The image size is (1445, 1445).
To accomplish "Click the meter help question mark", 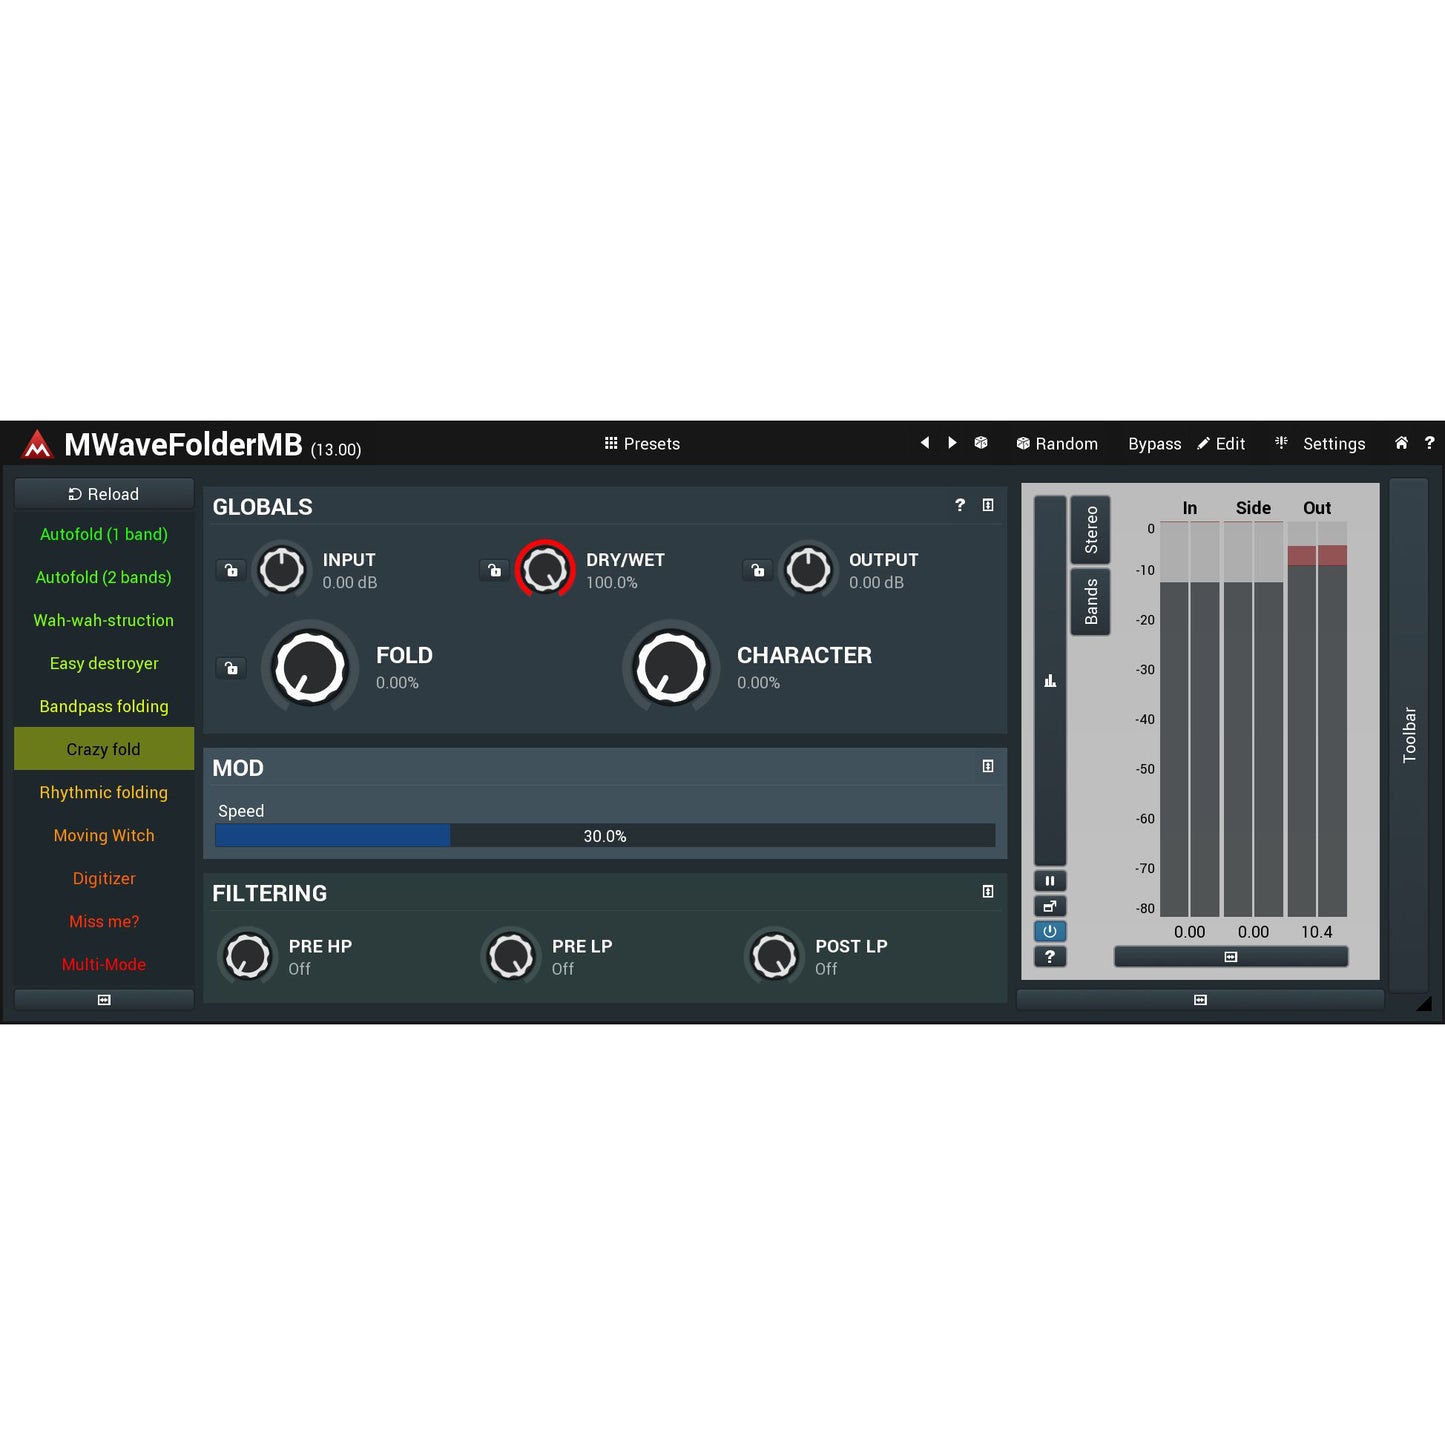I will [x=1049, y=957].
